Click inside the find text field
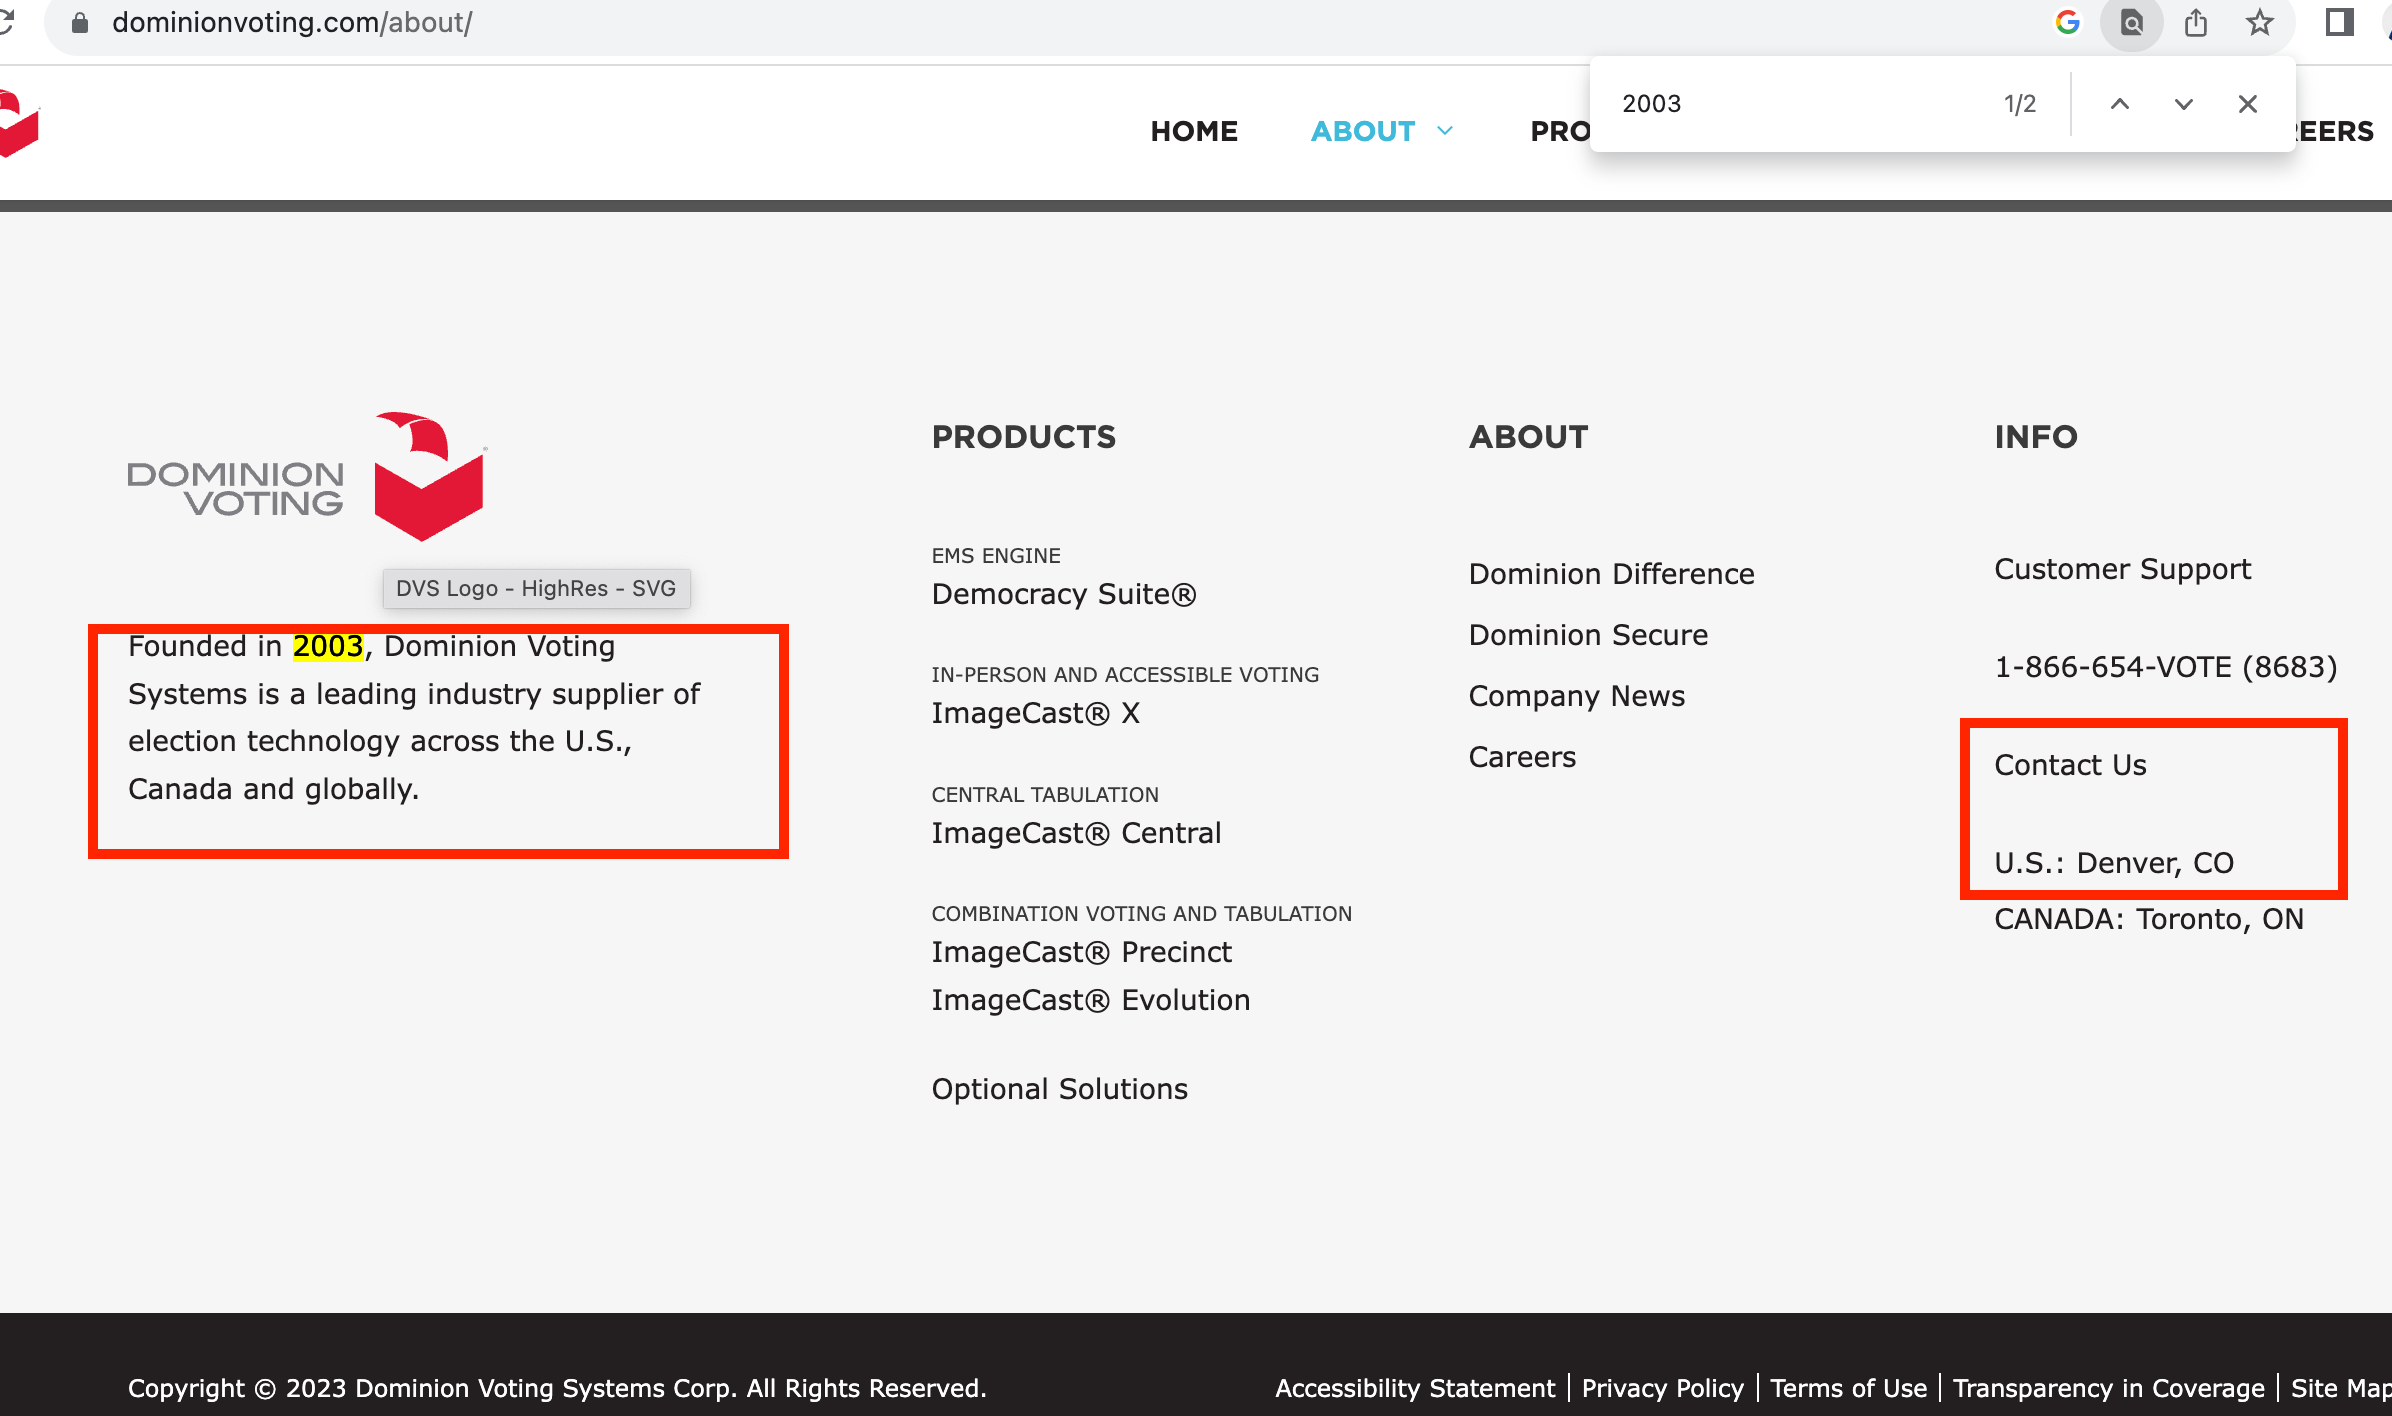 [x=1790, y=104]
